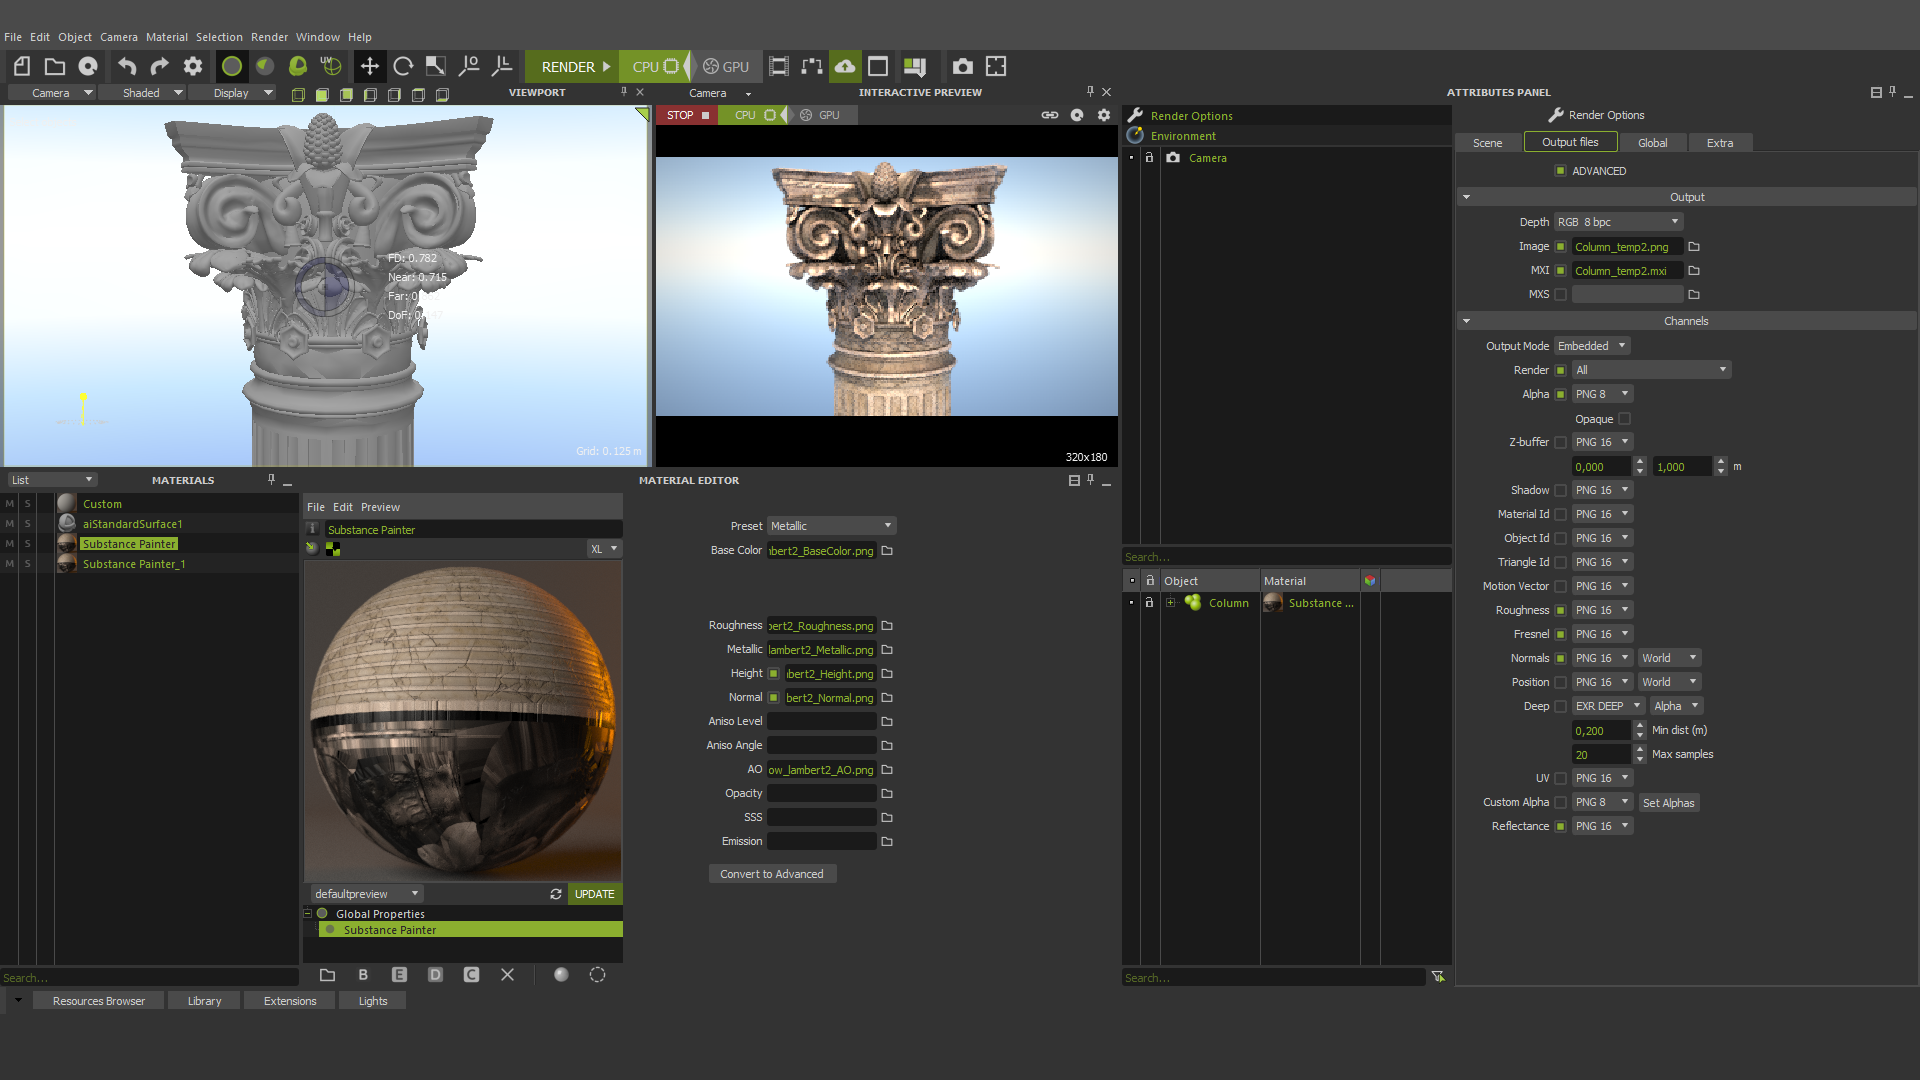Open the Preset Metallic dropdown

pyautogui.click(x=830, y=526)
